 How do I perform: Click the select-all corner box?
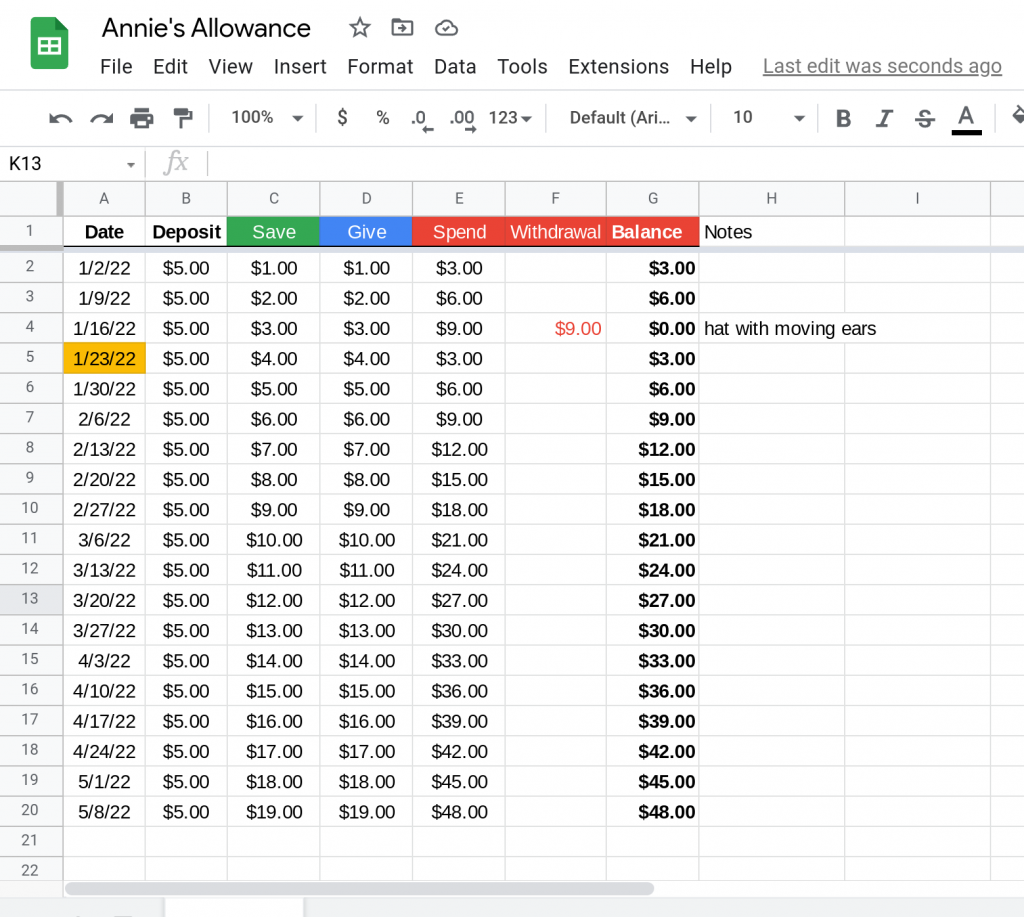pos(30,199)
